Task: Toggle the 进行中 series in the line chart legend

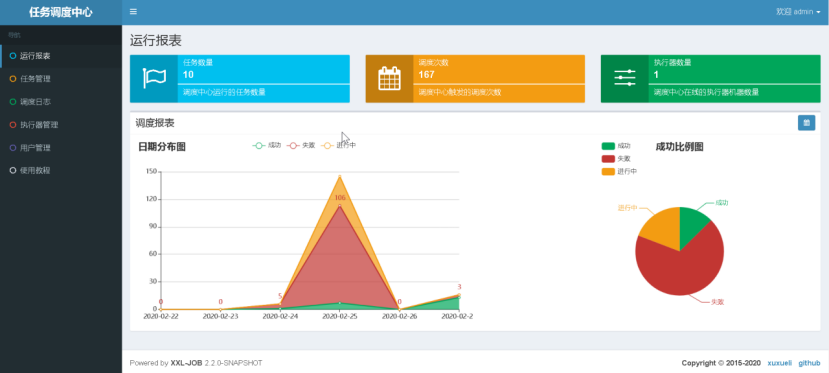Action: [x=338, y=145]
